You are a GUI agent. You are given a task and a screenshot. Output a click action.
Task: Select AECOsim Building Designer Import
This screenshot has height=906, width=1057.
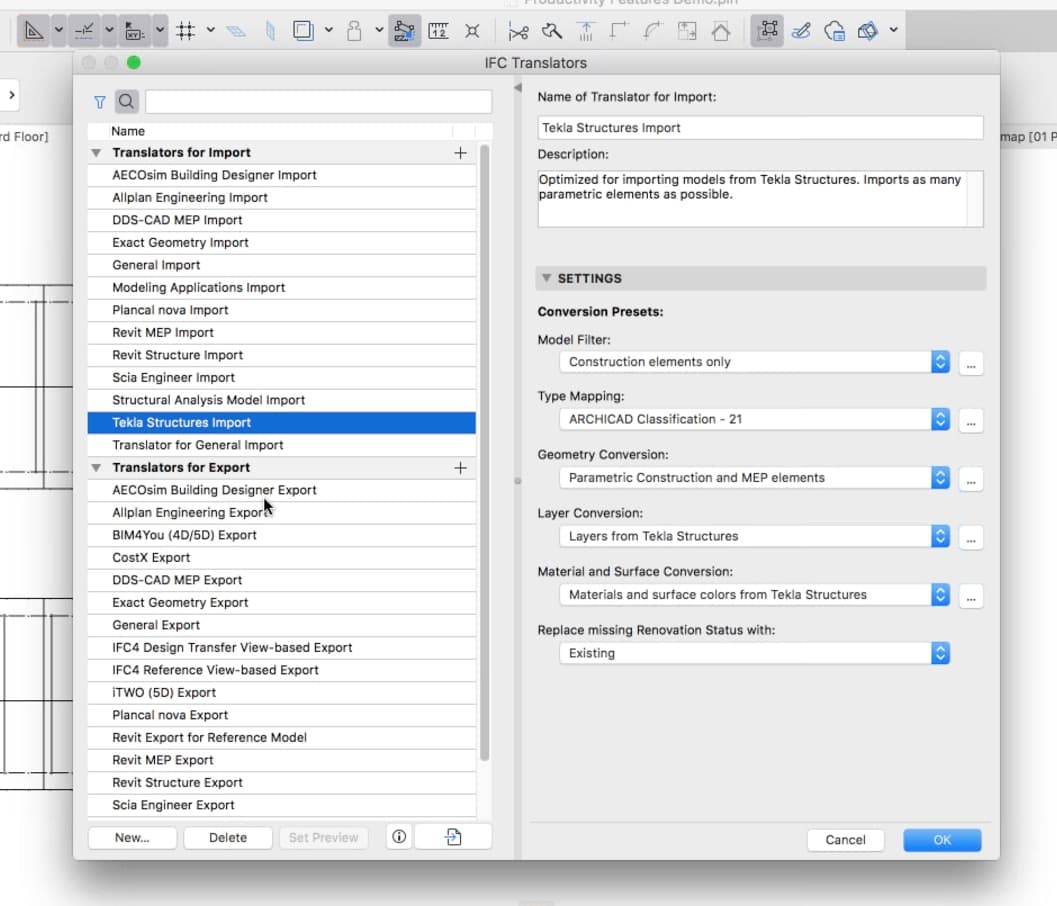(282, 175)
